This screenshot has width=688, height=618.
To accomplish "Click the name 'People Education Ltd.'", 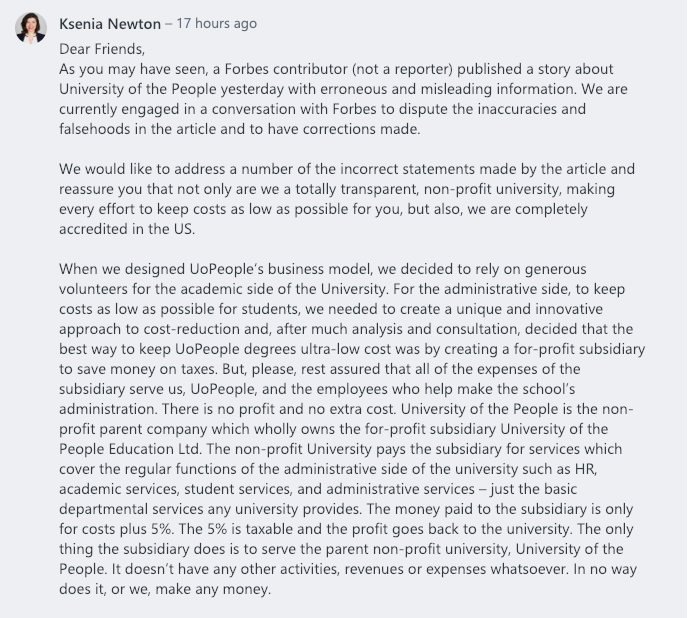I will pos(131,449).
